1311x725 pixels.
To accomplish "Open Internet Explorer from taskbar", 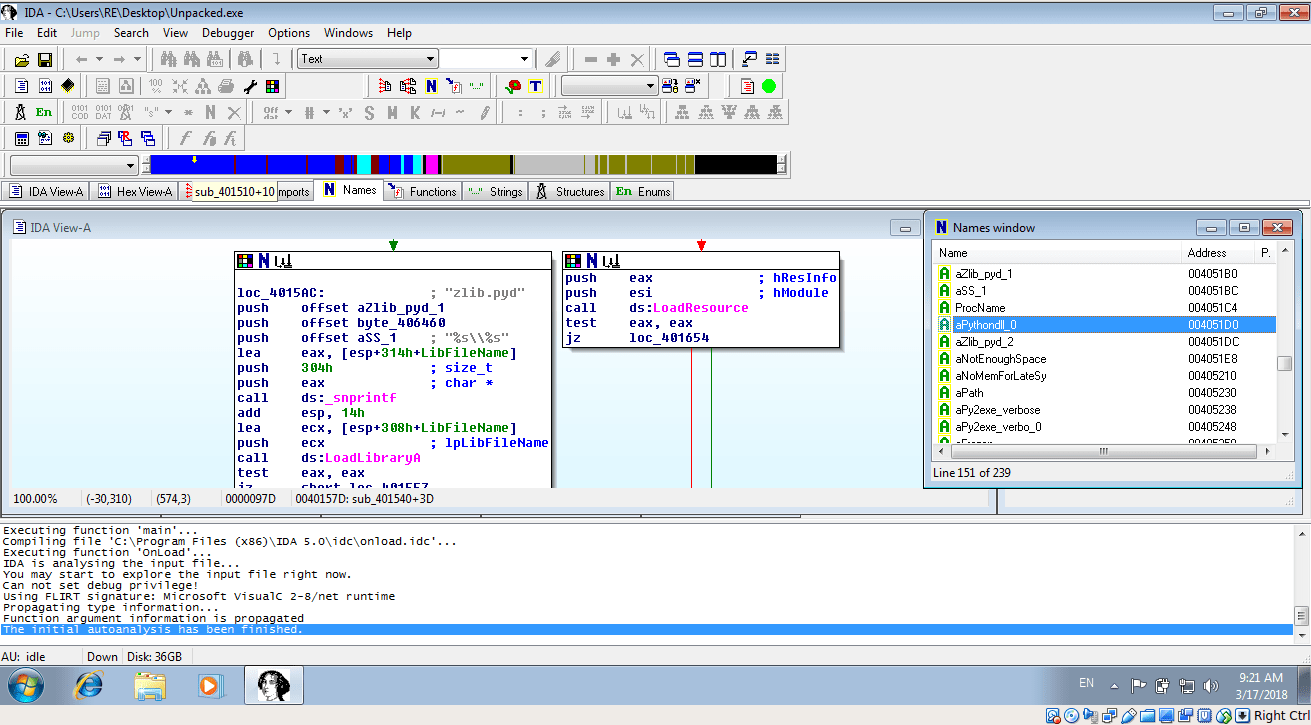I will pyautogui.click(x=89, y=686).
